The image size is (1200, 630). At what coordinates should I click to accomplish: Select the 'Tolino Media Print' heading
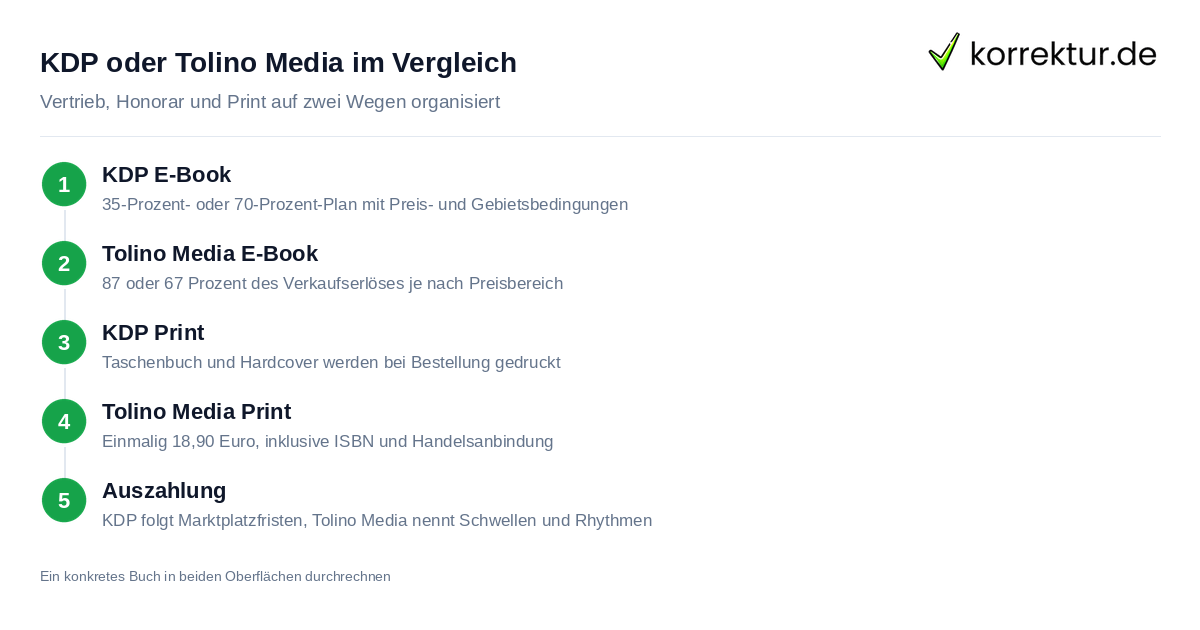(196, 412)
